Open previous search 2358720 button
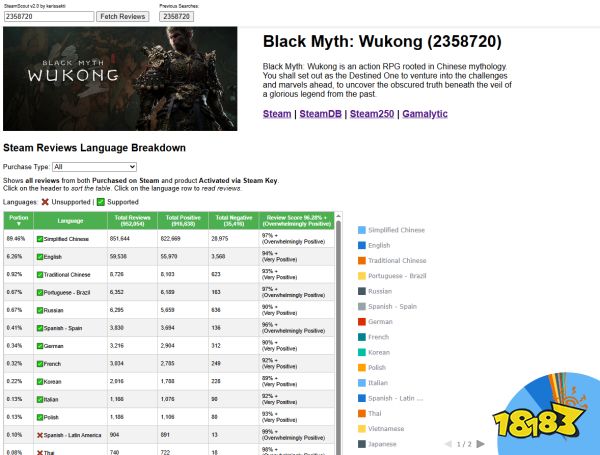The width and height of the screenshot is (600, 455). click(176, 16)
